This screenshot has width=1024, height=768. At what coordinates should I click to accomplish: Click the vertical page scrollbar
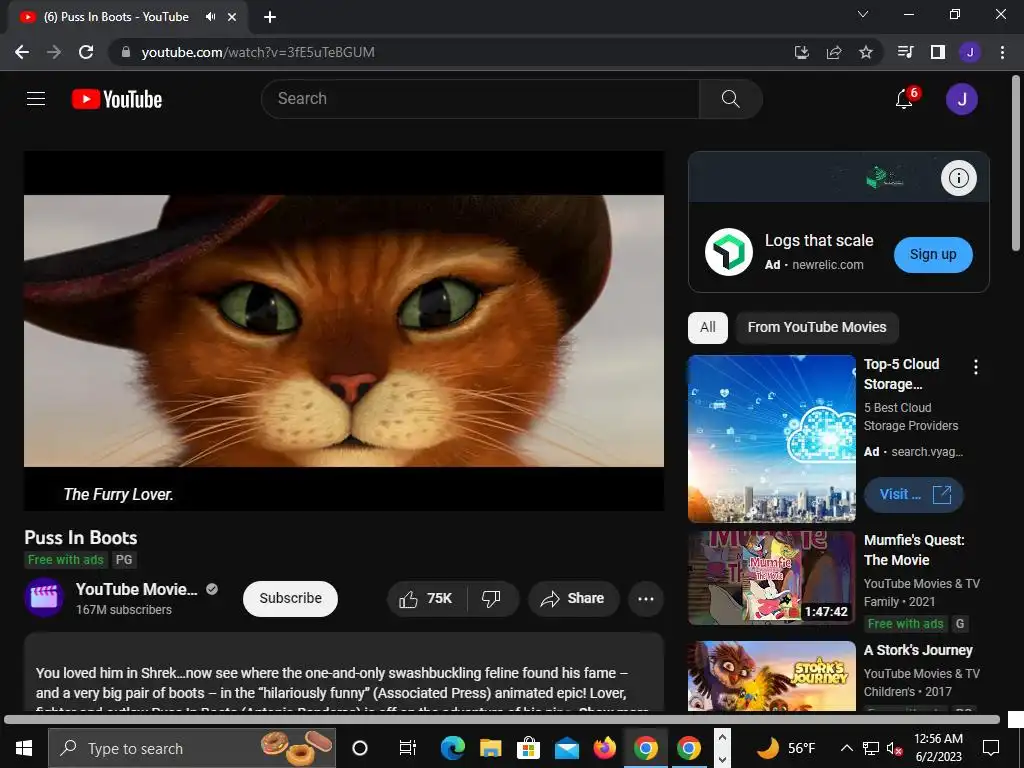click(1016, 163)
